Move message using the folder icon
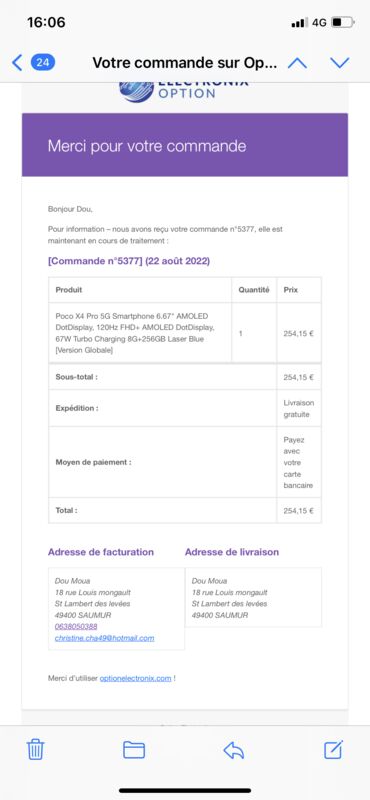370x800 pixels. point(134,749)
